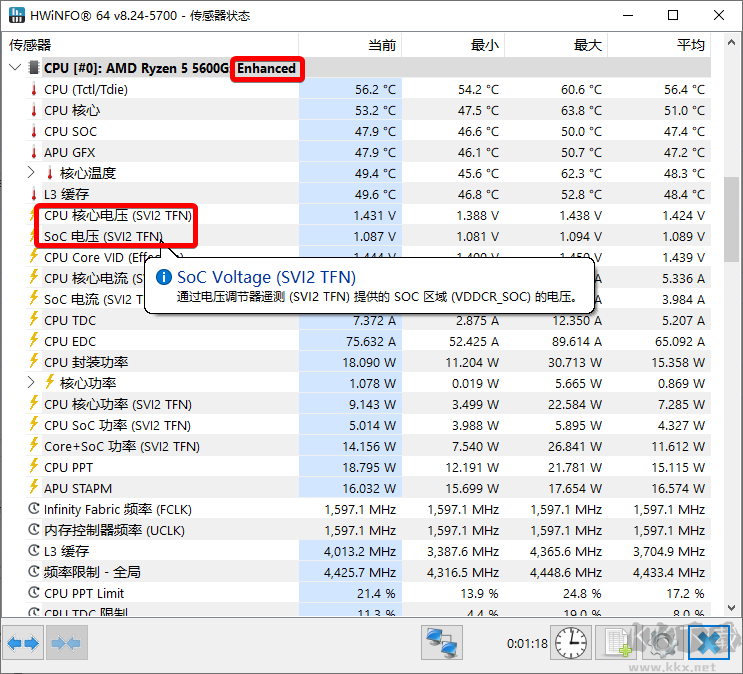This screenshot has height=674, width=743.
Task: Click the clock reset timer icon
Action: [x=571, y=642]
